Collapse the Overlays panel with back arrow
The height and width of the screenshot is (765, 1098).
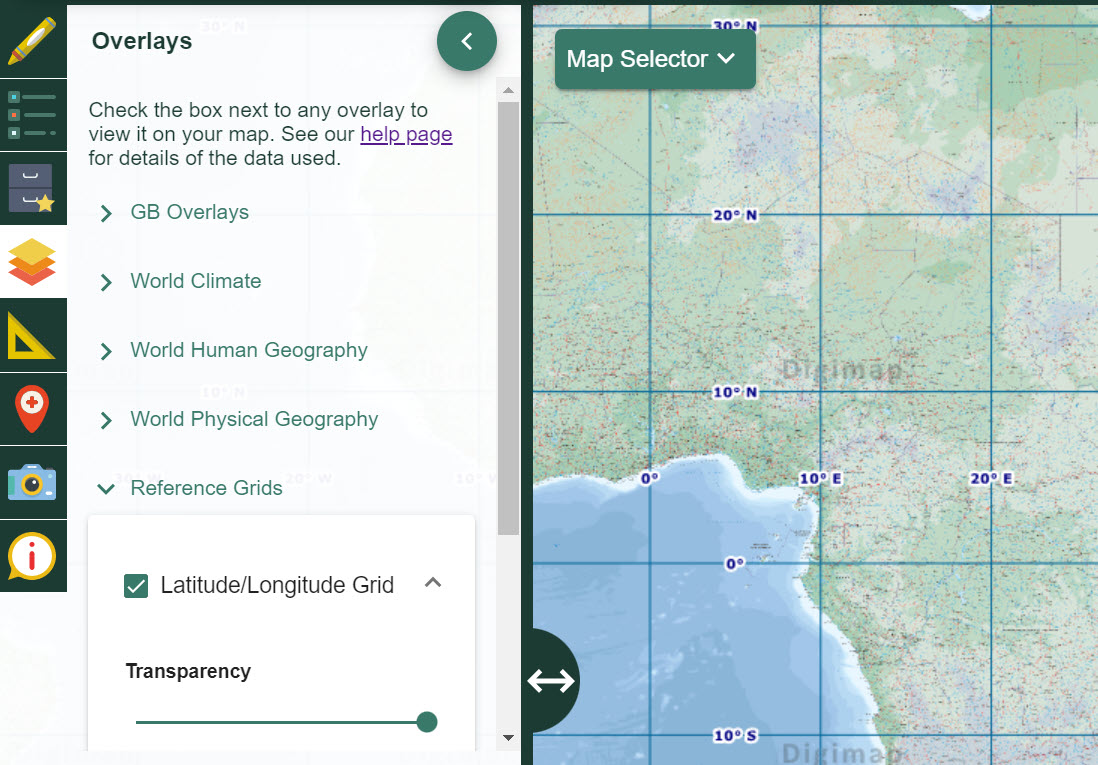click(x=466, y=41)
